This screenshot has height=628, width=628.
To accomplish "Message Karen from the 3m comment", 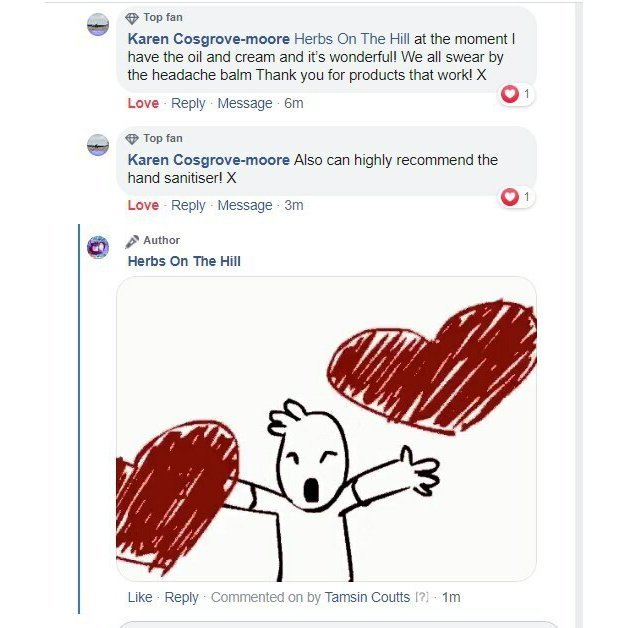I will pyautogui.click(x=245, y=205).
